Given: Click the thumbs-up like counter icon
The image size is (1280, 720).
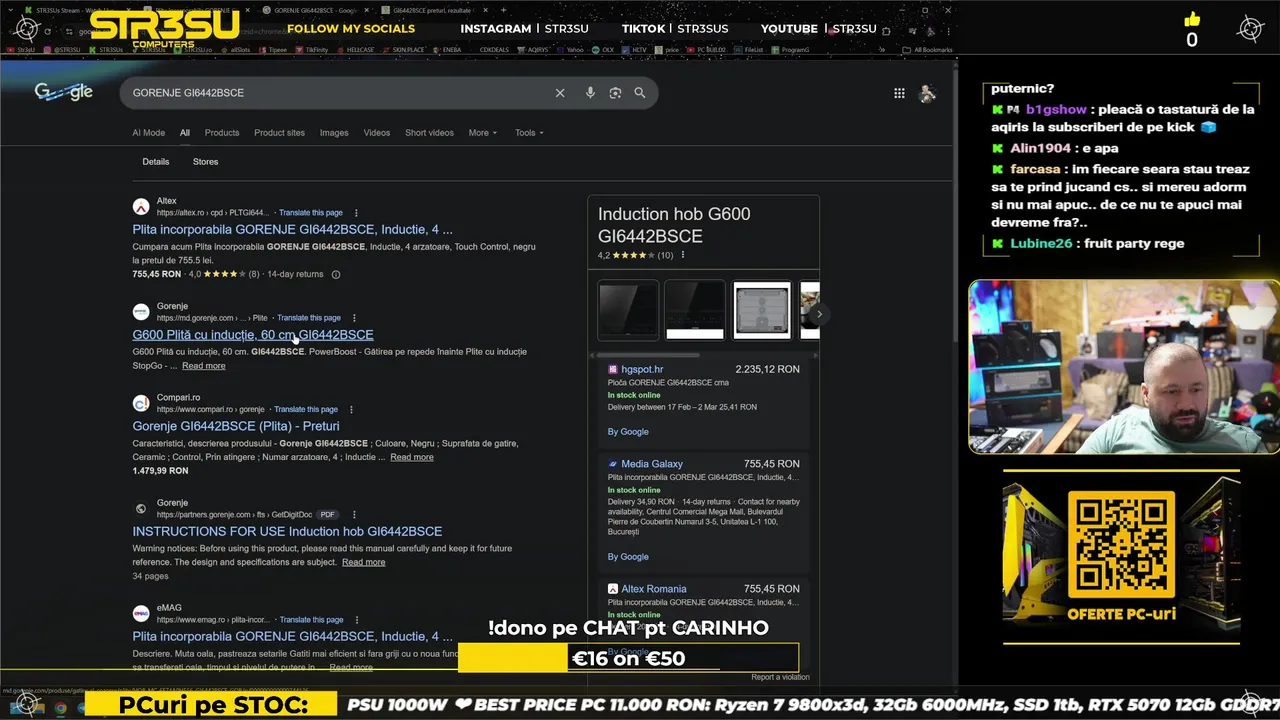Looking at the screenshot, I should pos(1191,19).
